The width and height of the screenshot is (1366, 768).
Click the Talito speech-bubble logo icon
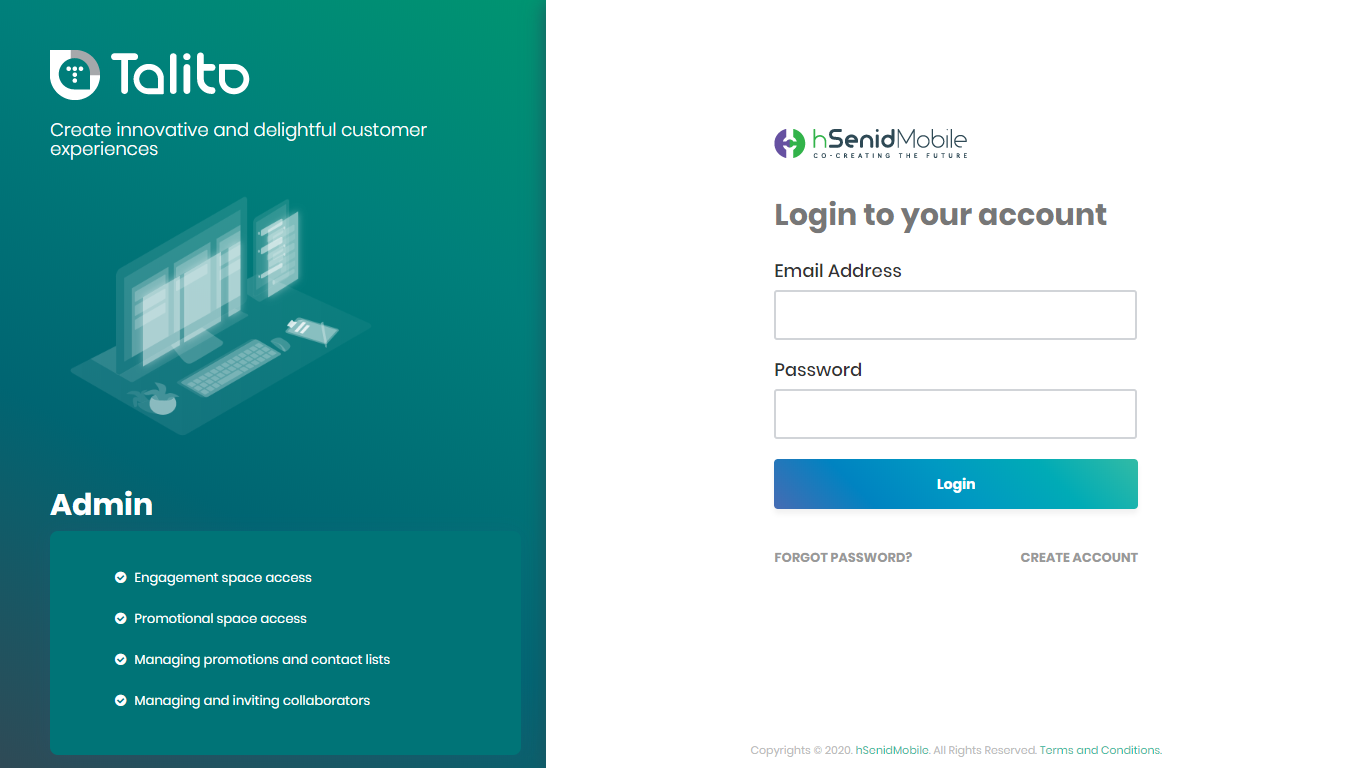75,75
